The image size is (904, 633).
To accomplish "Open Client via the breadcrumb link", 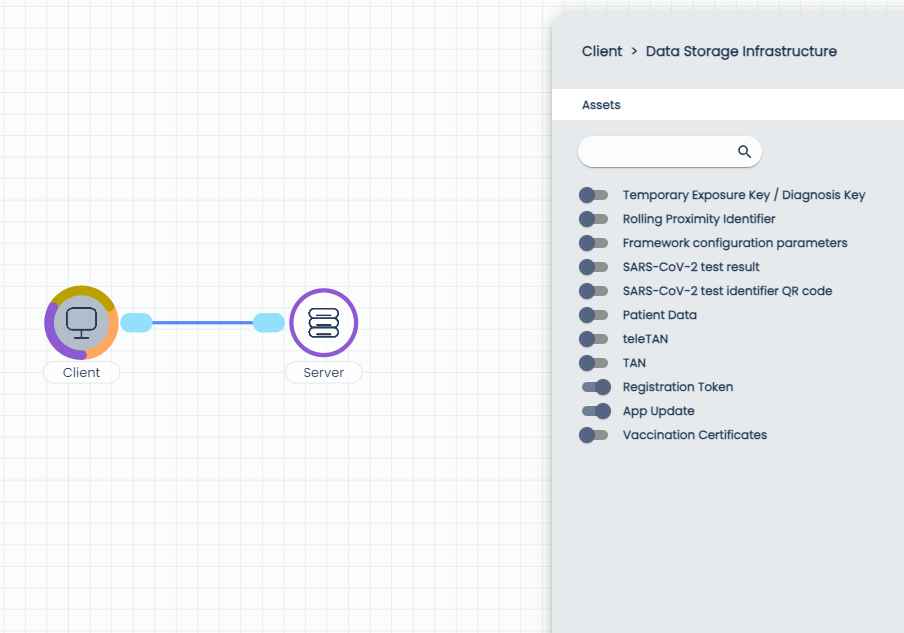I will point(602,51).
